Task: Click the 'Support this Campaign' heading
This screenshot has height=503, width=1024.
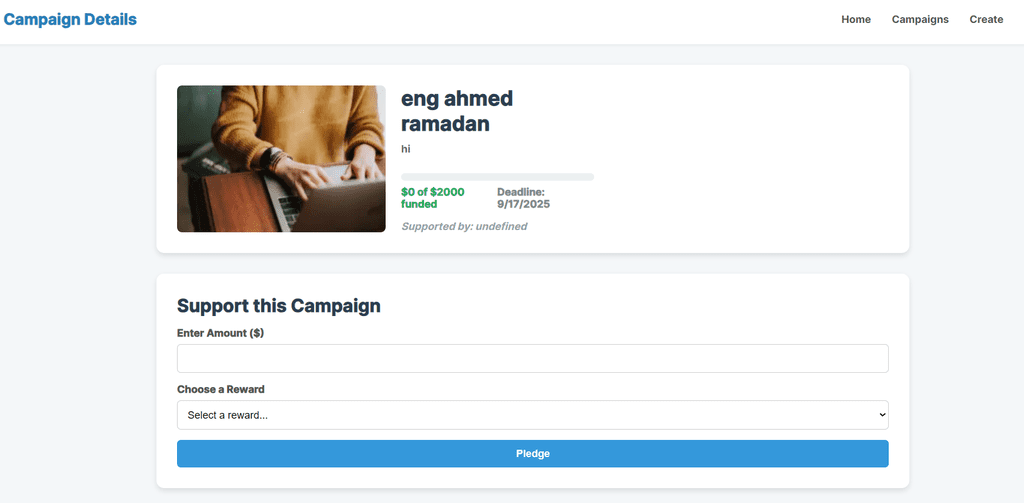Action: [x=279, y=305]
